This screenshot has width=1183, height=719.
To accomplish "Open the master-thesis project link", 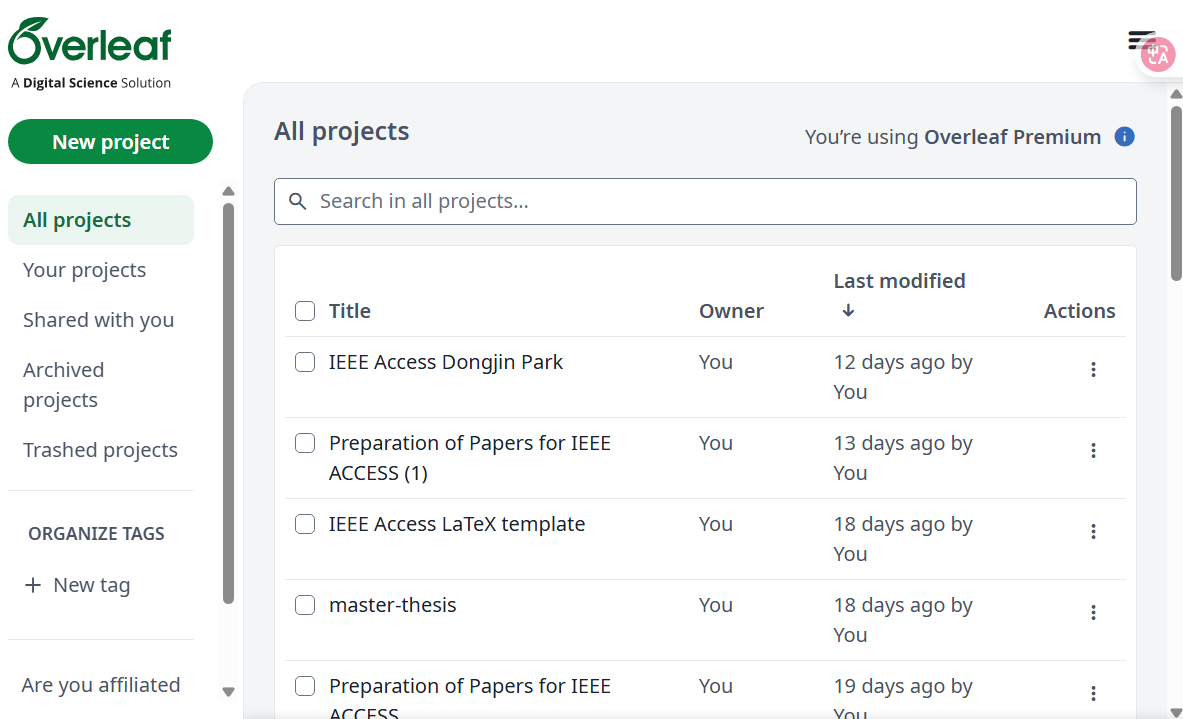I will tap(392, 605).
